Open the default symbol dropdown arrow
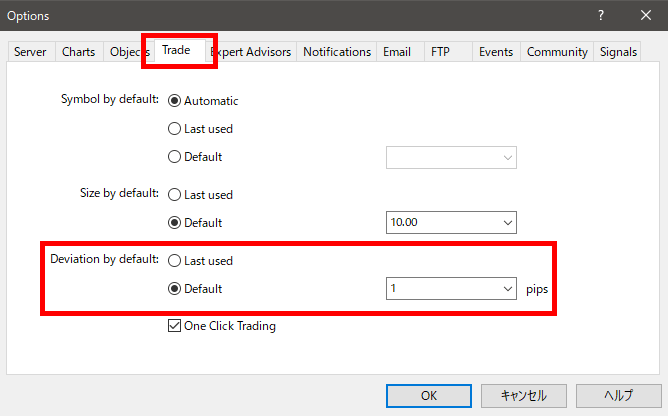 pos(507,158)
